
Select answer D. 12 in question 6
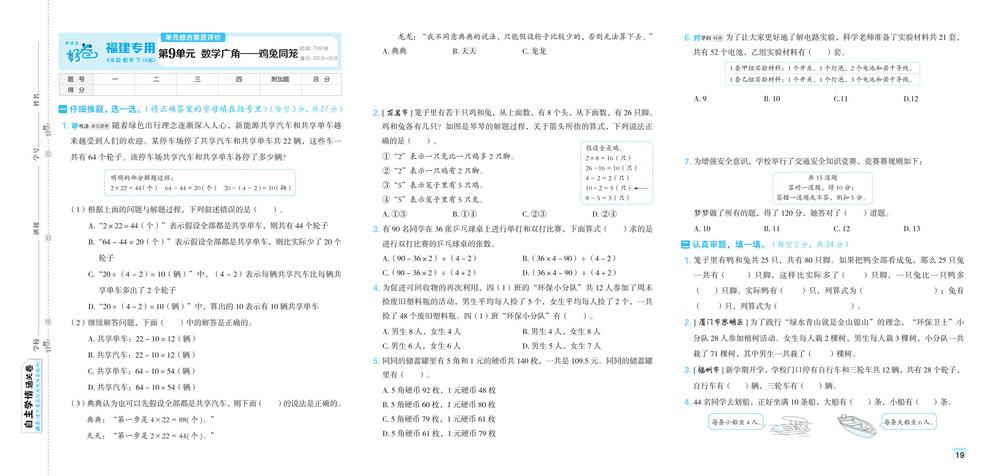(x=911, y=99)
